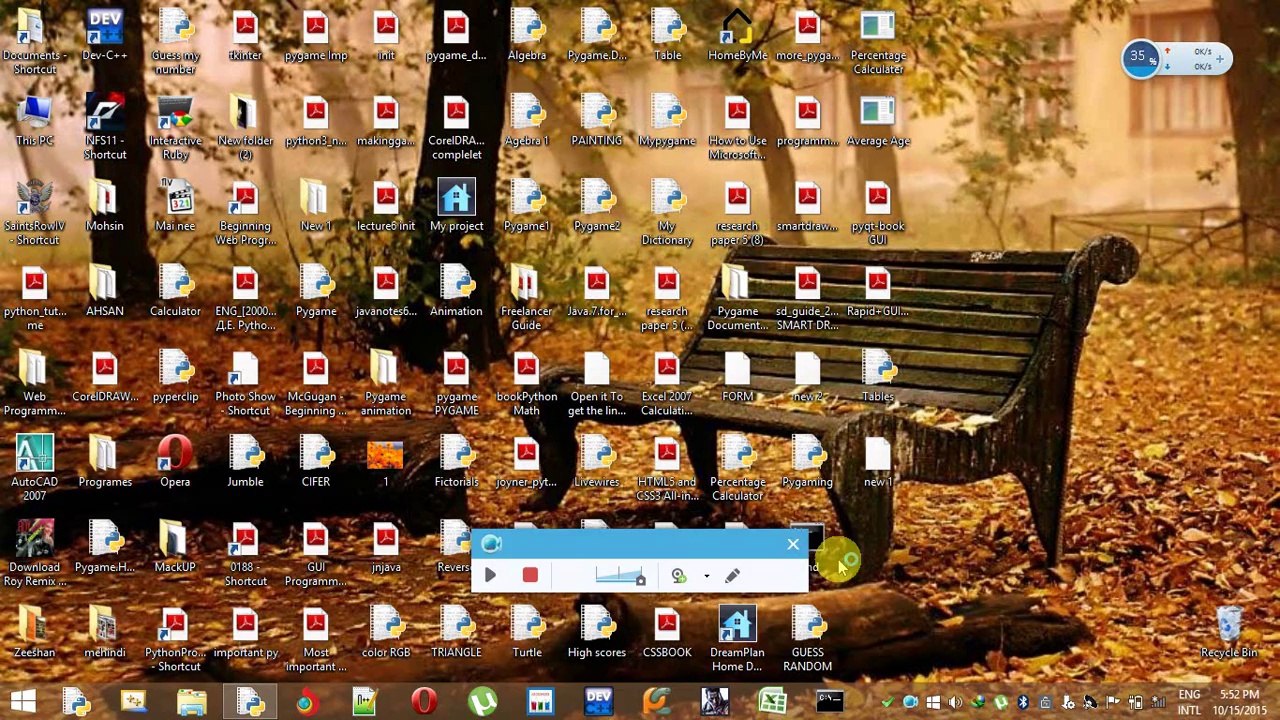Open the Windows Start menu
Screen dimensions: 1280x720
22,702
